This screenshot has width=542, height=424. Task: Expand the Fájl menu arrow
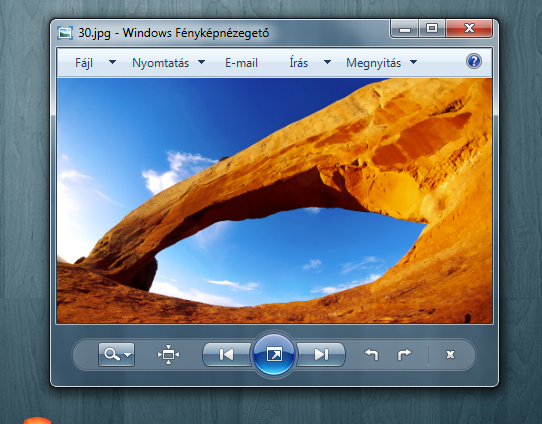112,62
